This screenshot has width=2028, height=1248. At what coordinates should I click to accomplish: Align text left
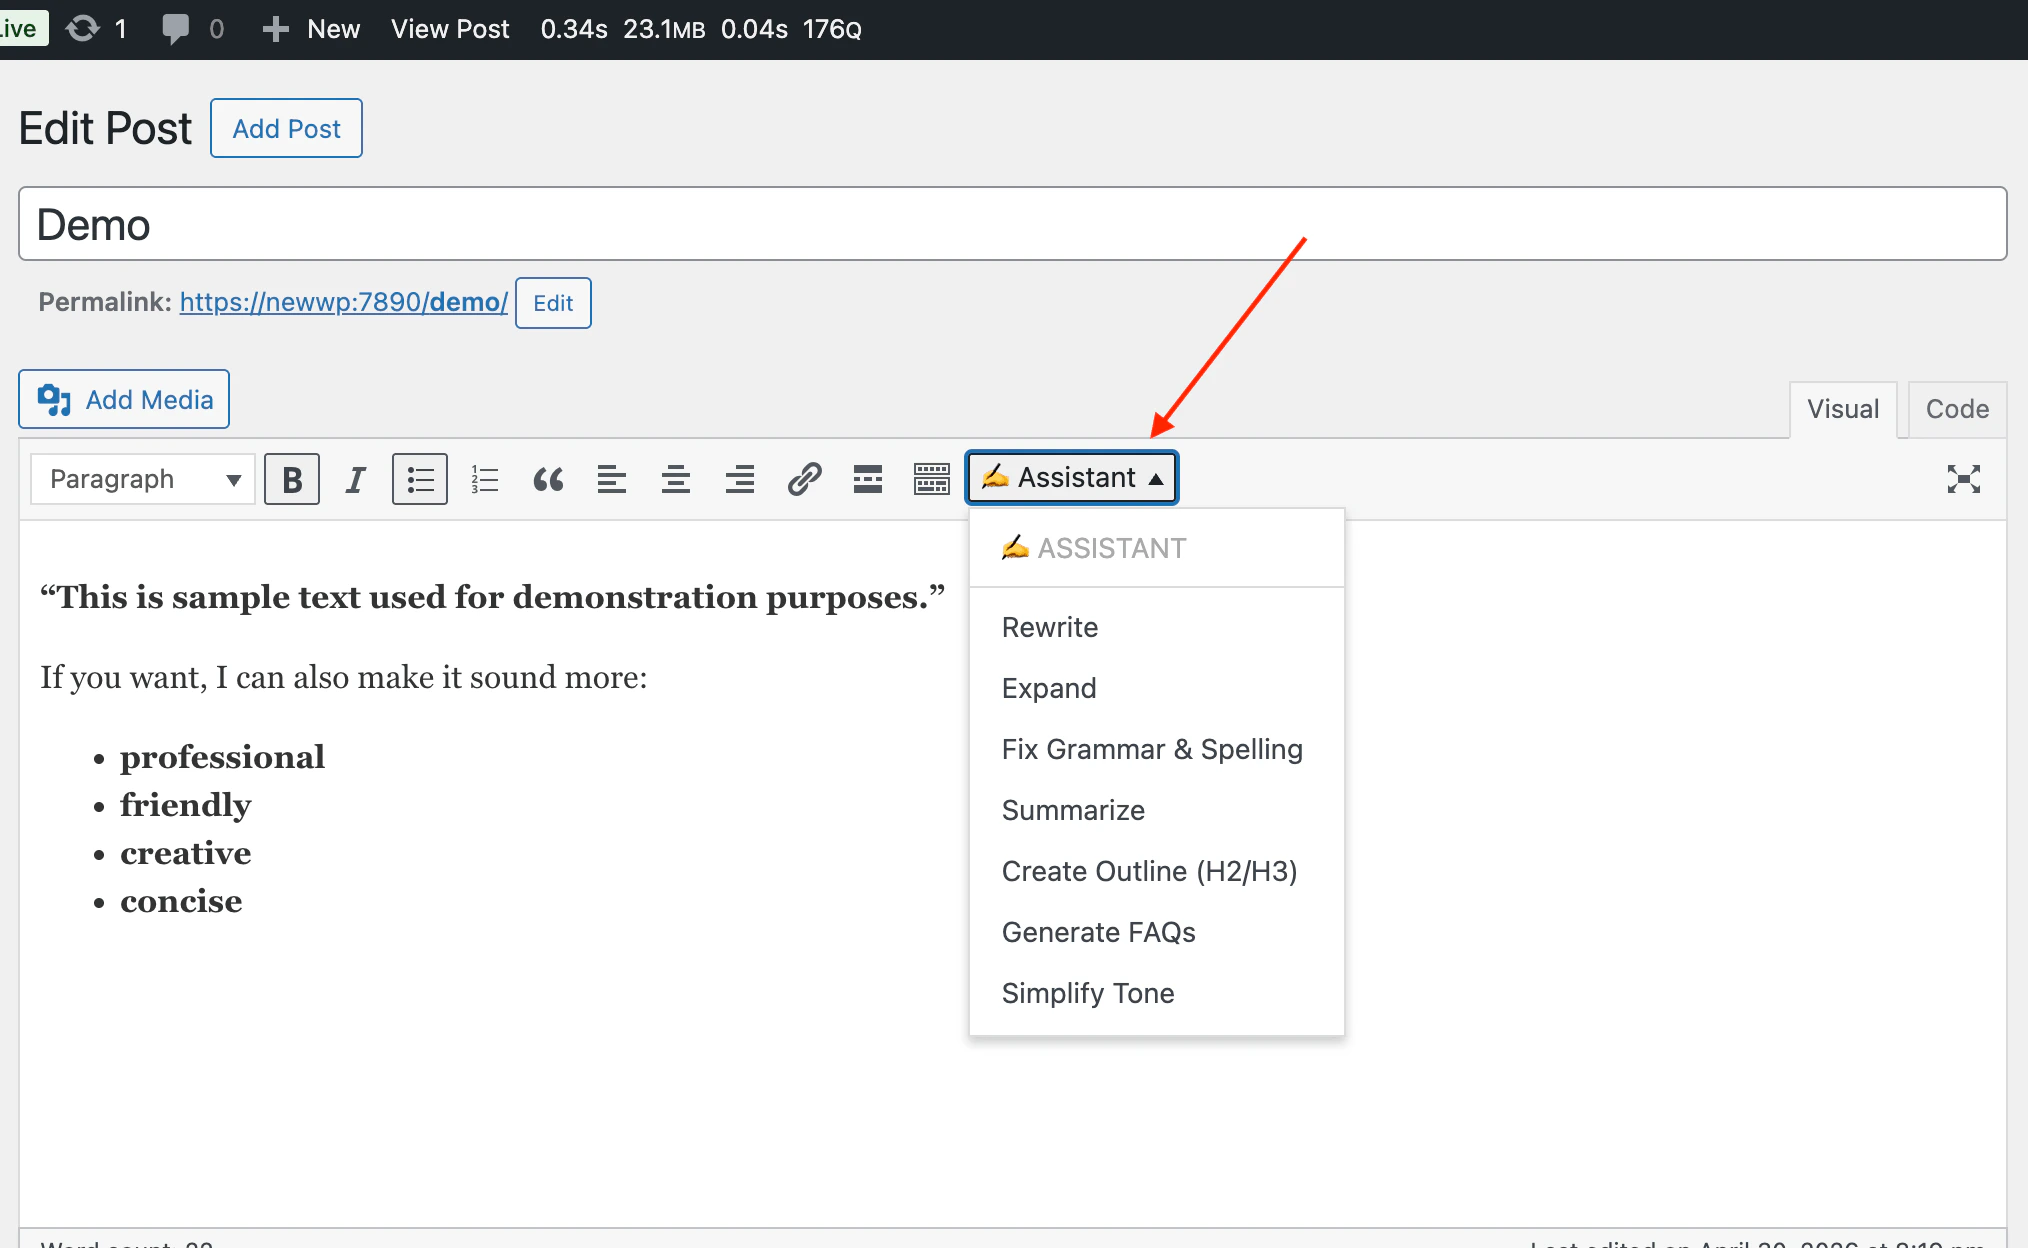coord(612,479)
